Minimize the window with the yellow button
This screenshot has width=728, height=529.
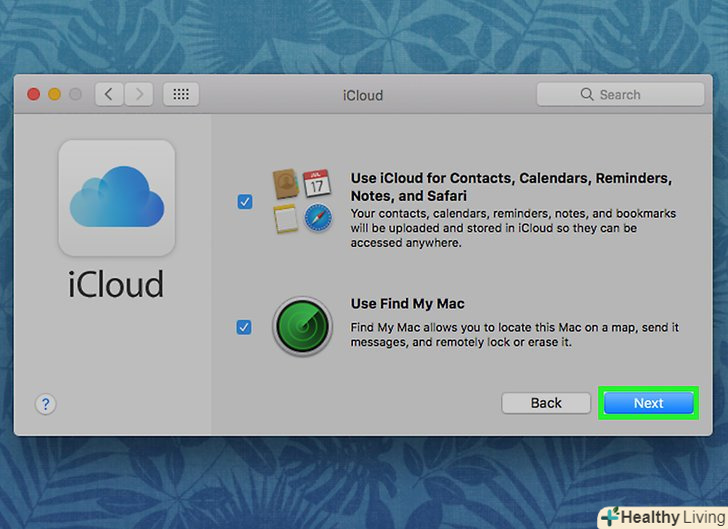coord(54,94)
